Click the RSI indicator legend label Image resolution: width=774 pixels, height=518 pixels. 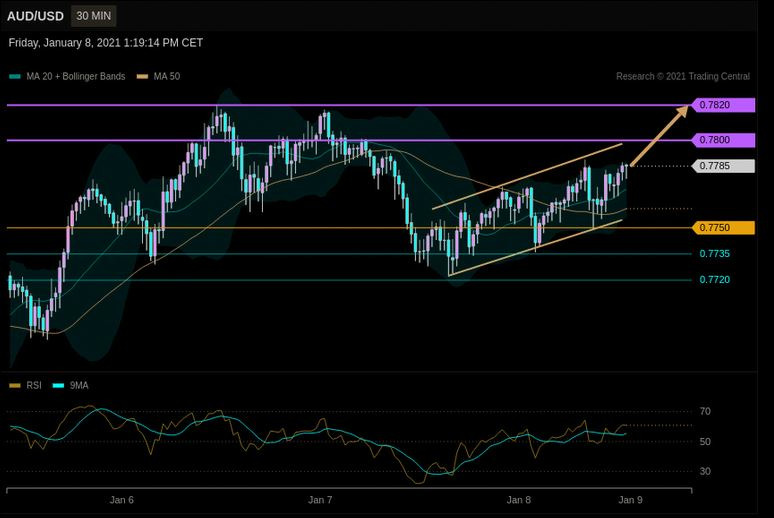pyautogui.click(x=34, y=386)
